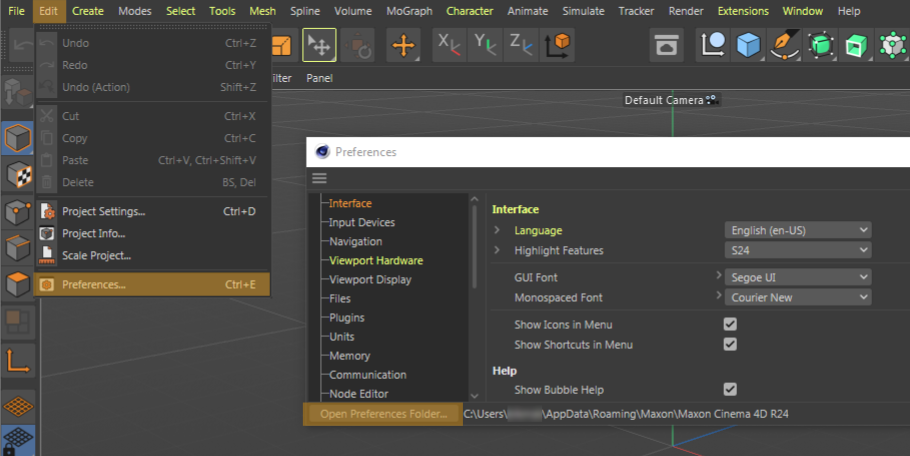Image resolution: width=910 pixels, height=456 pixels.
Task: Toggle X axis lock icon
Action: pos(449,45)
